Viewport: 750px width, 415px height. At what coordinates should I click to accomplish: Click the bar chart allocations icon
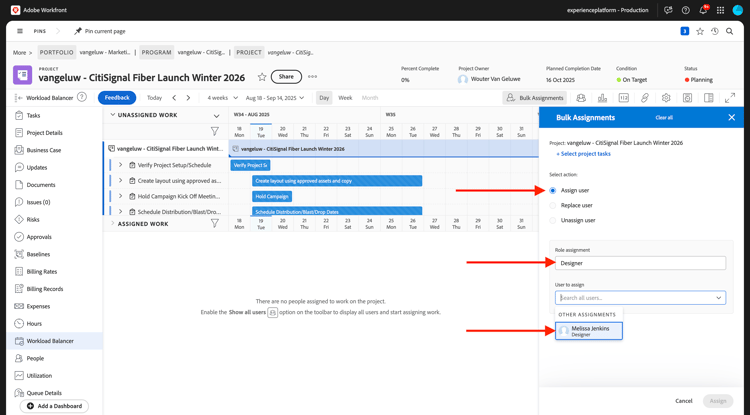[x=602, y=98]
